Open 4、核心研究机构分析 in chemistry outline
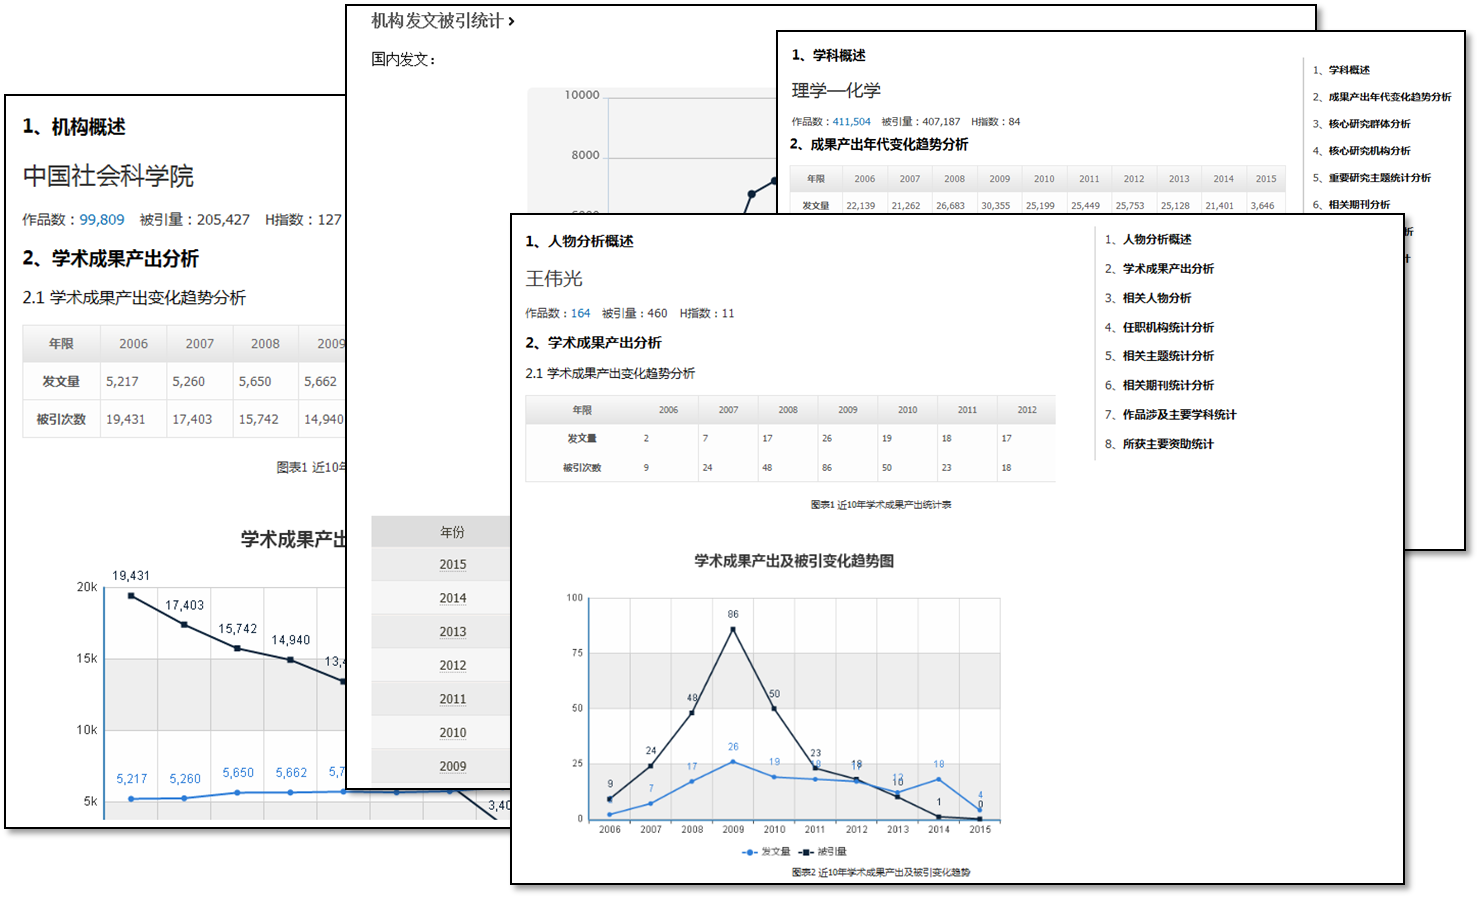Screen dimensions: 1479x898 (1362, 151)
